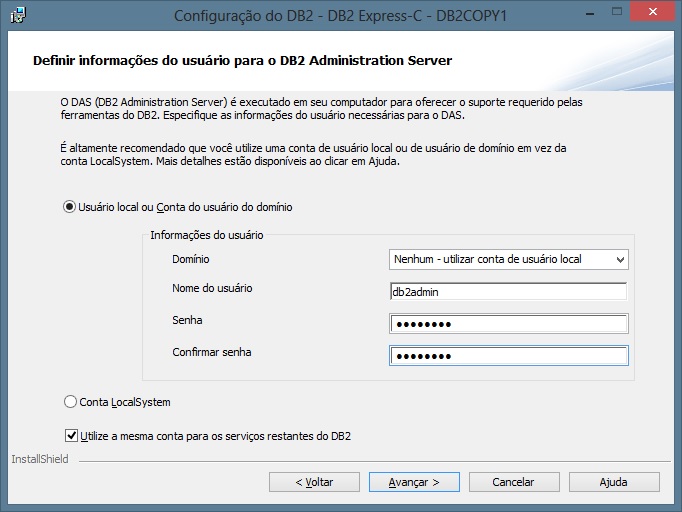Open help via the Ajuda button
This screenshot has height=512, width=682.
(x=613, y=482)
